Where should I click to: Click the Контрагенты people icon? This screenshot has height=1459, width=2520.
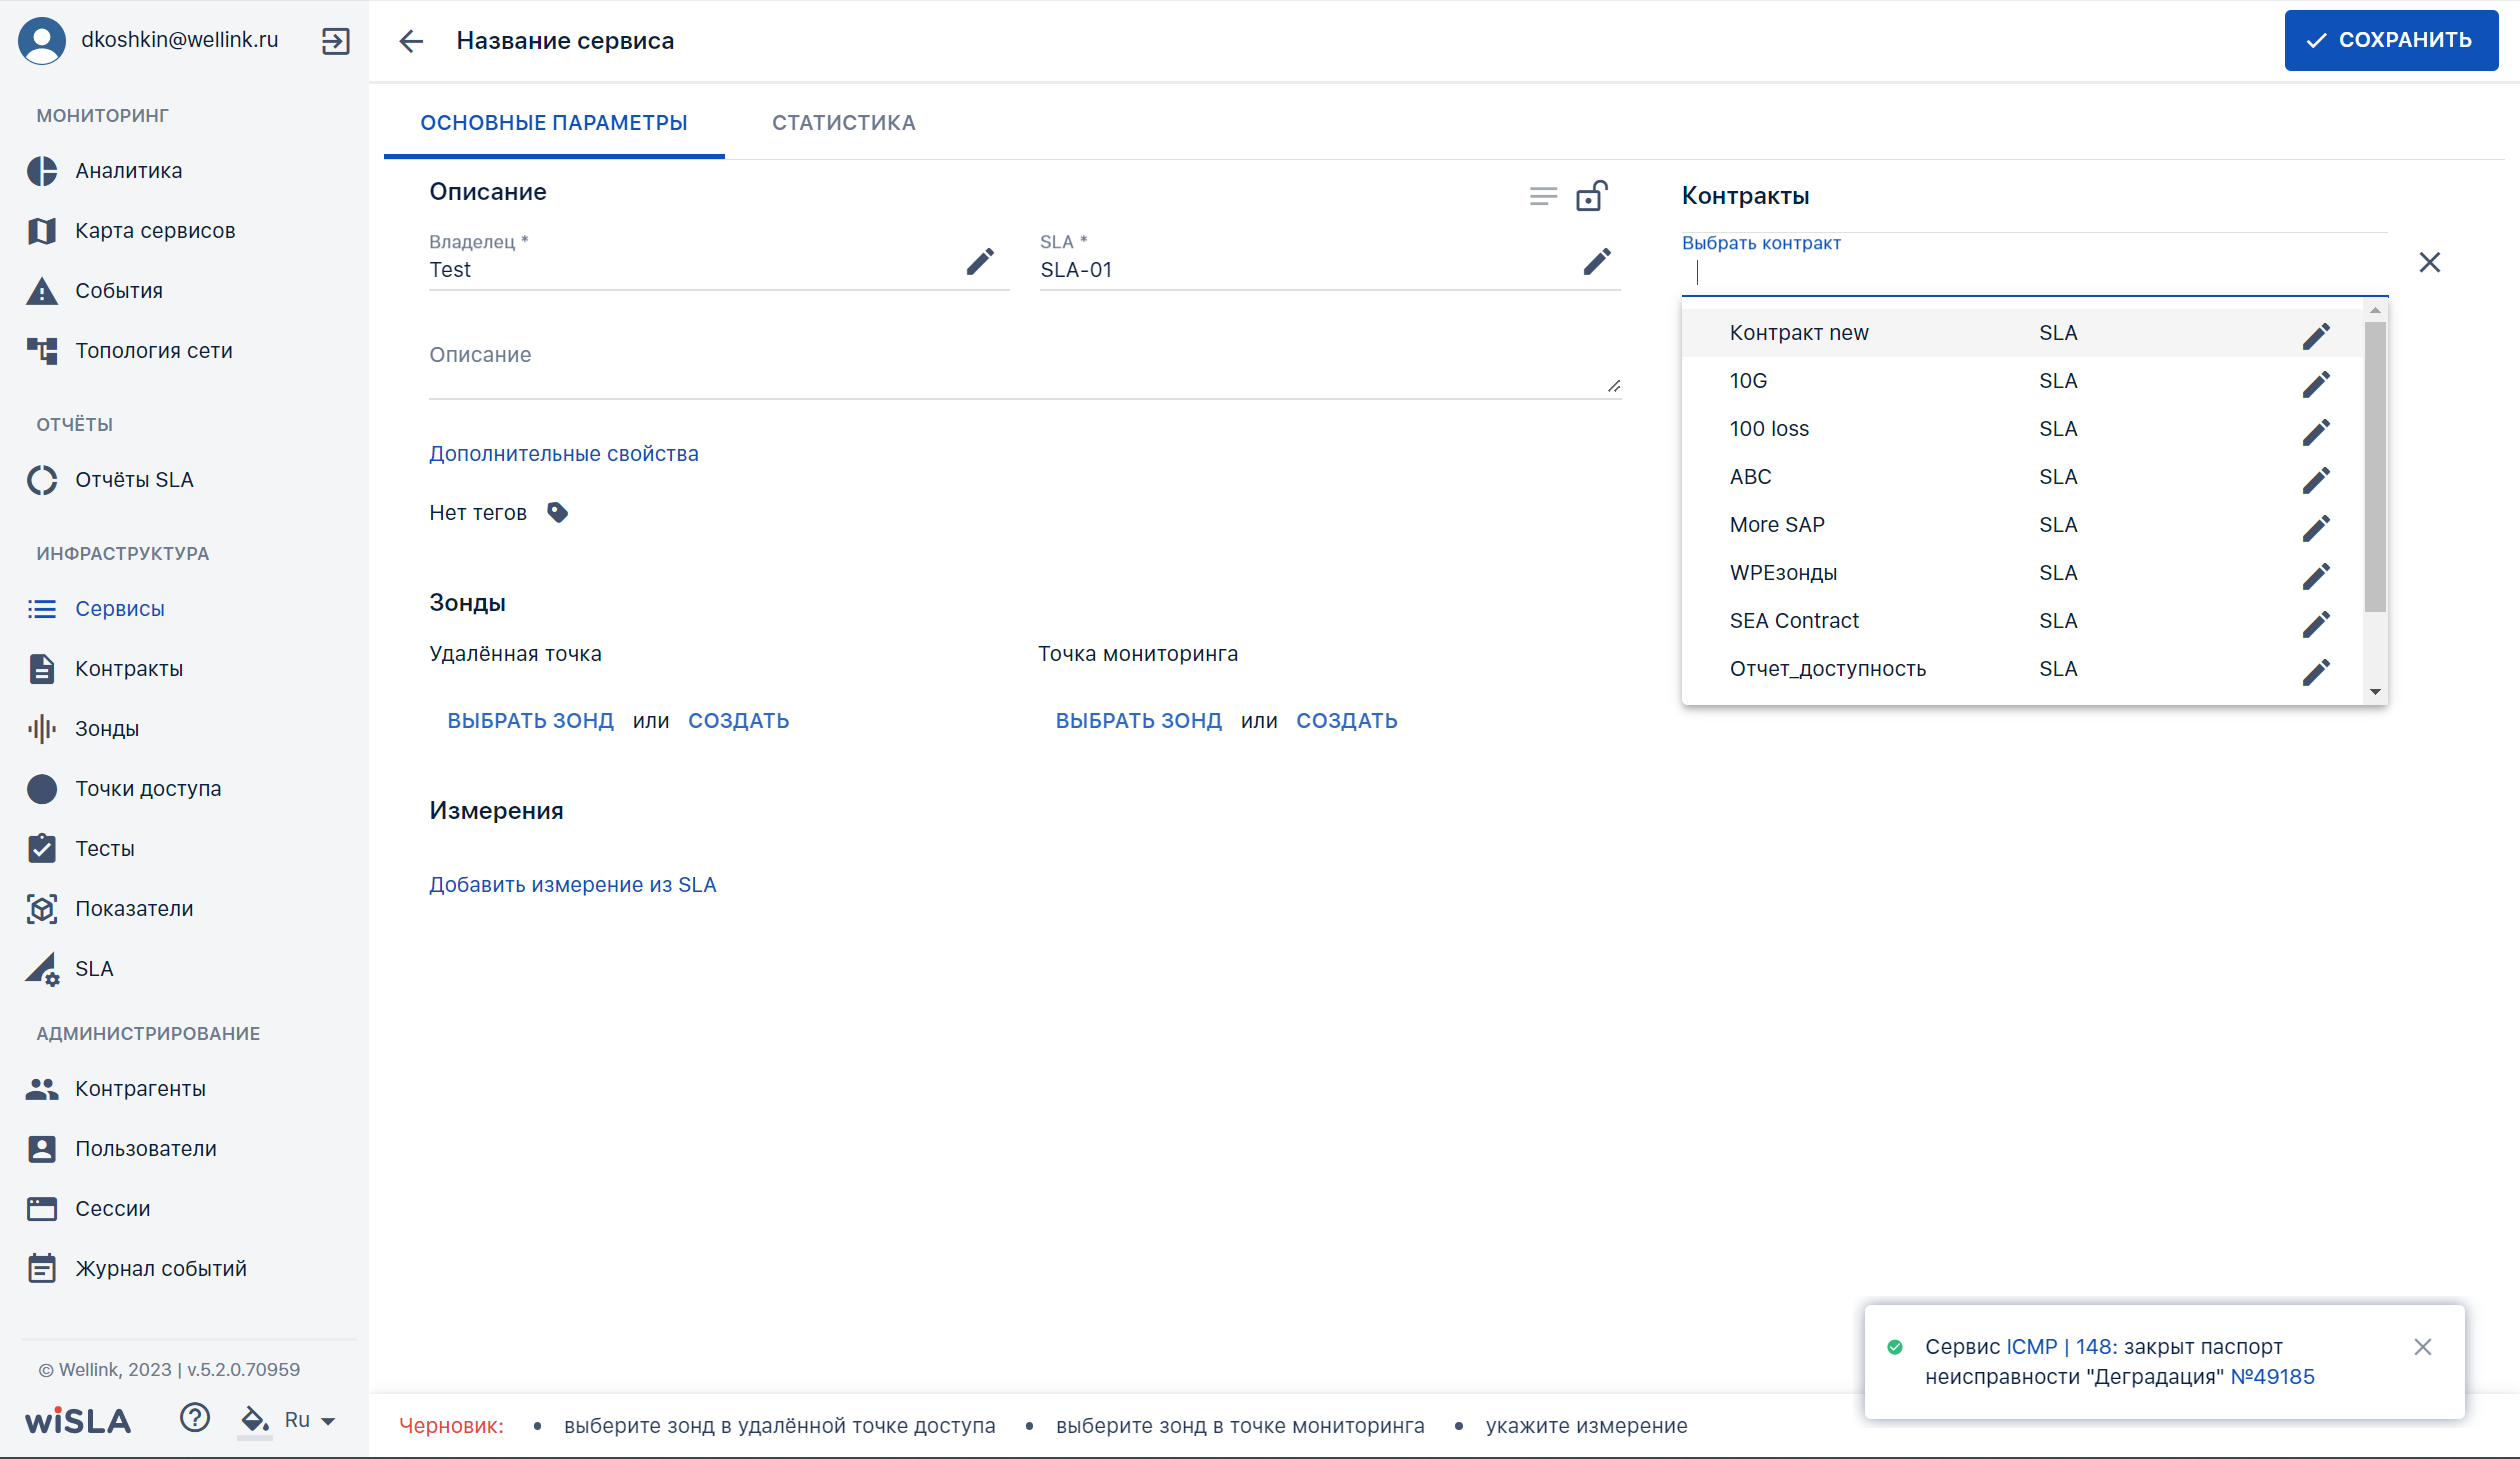(x=42, y=1089)
